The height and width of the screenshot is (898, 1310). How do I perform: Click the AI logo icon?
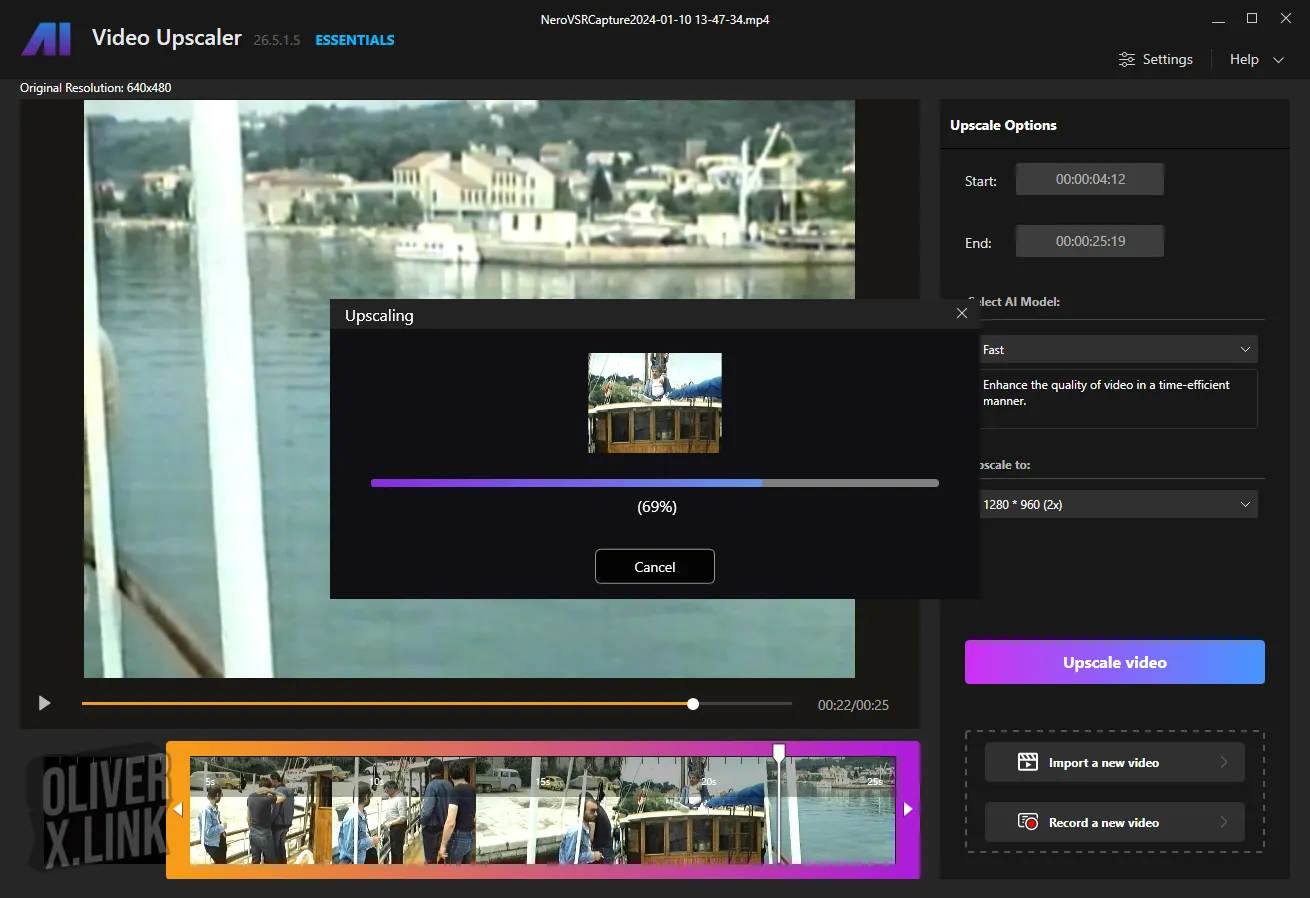pos(46,39)
